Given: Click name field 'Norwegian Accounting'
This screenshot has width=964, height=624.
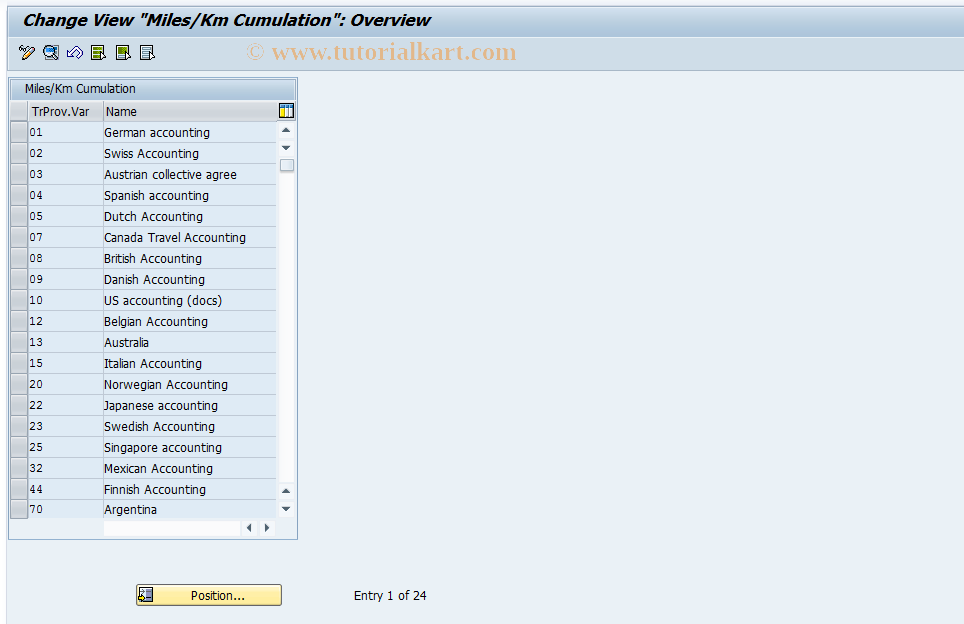Looking at the screenshot, I should tap(189, 384).
